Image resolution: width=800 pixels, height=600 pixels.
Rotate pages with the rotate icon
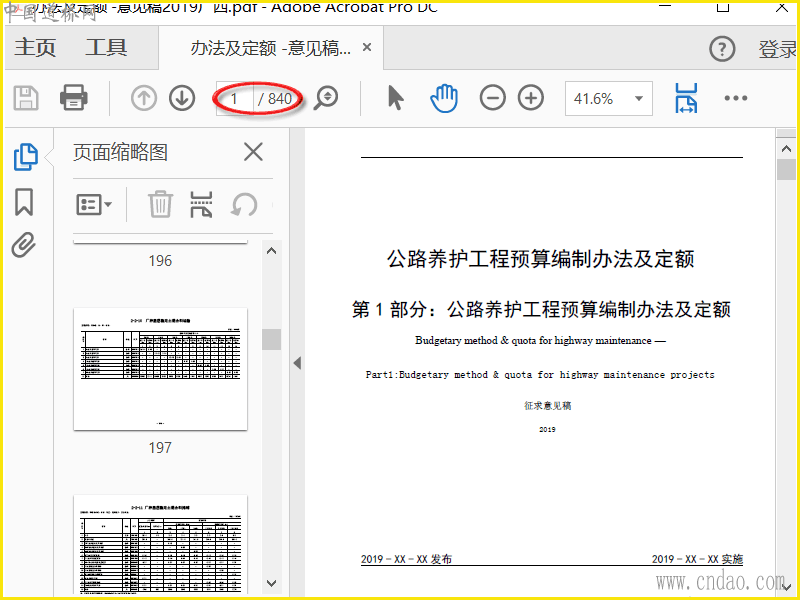(244, 205)
